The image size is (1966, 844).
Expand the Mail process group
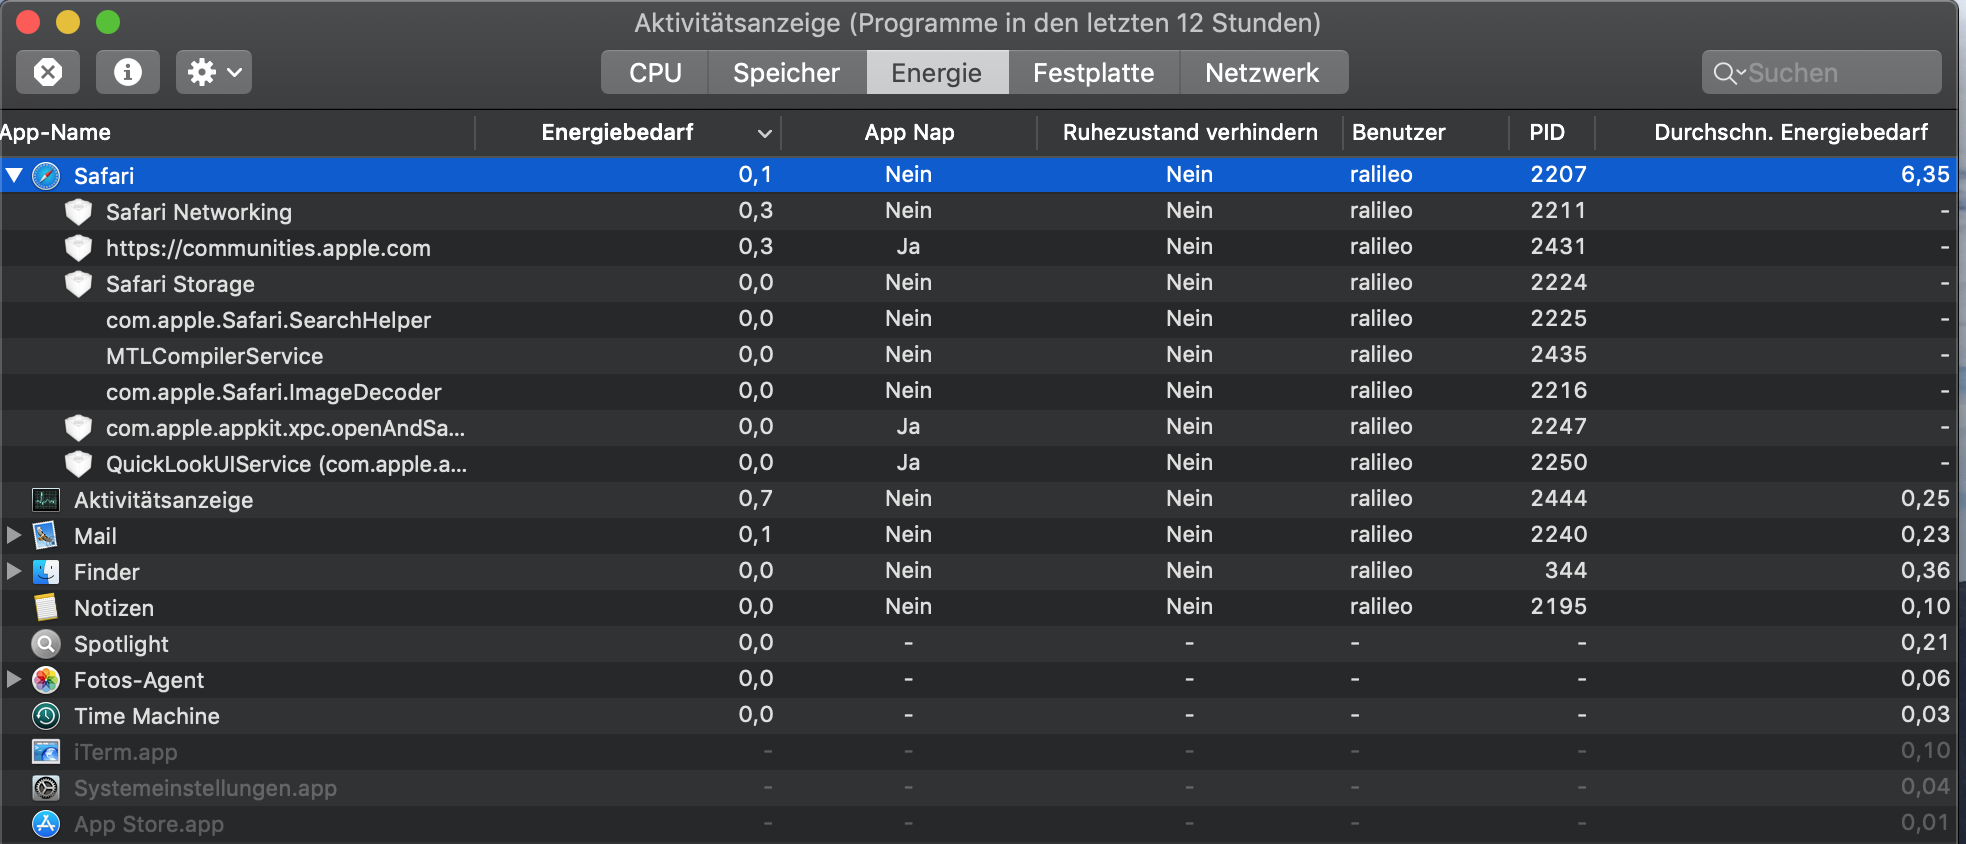coord(14,536)
